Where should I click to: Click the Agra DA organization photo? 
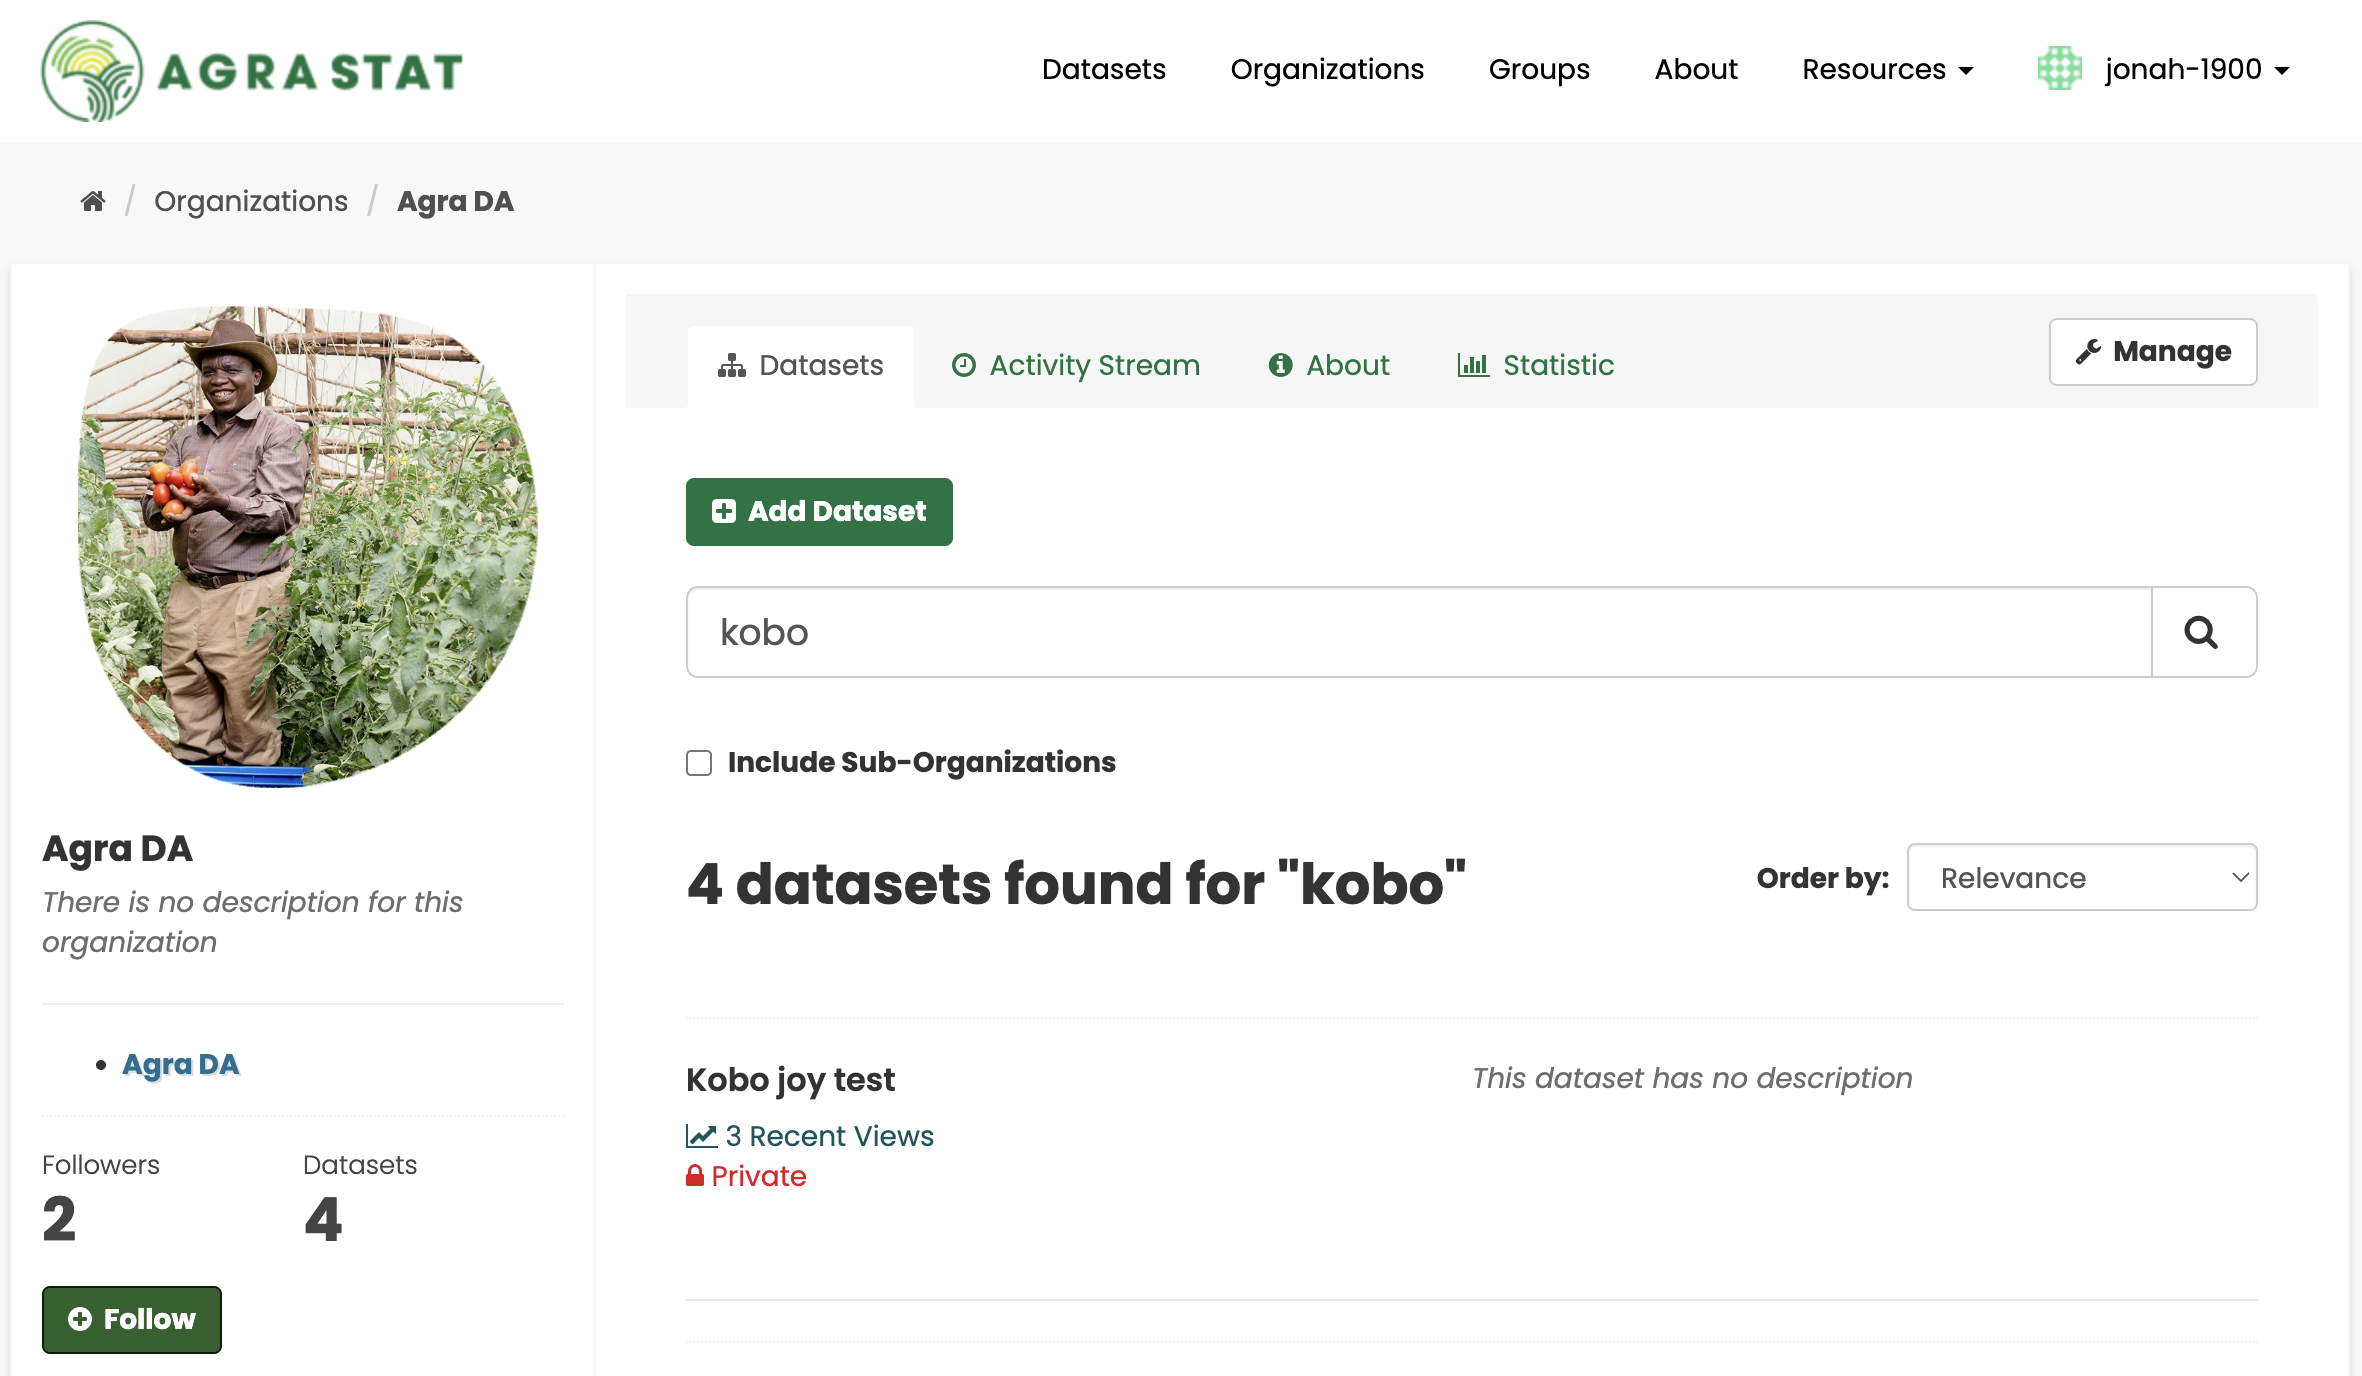(307, 547)
